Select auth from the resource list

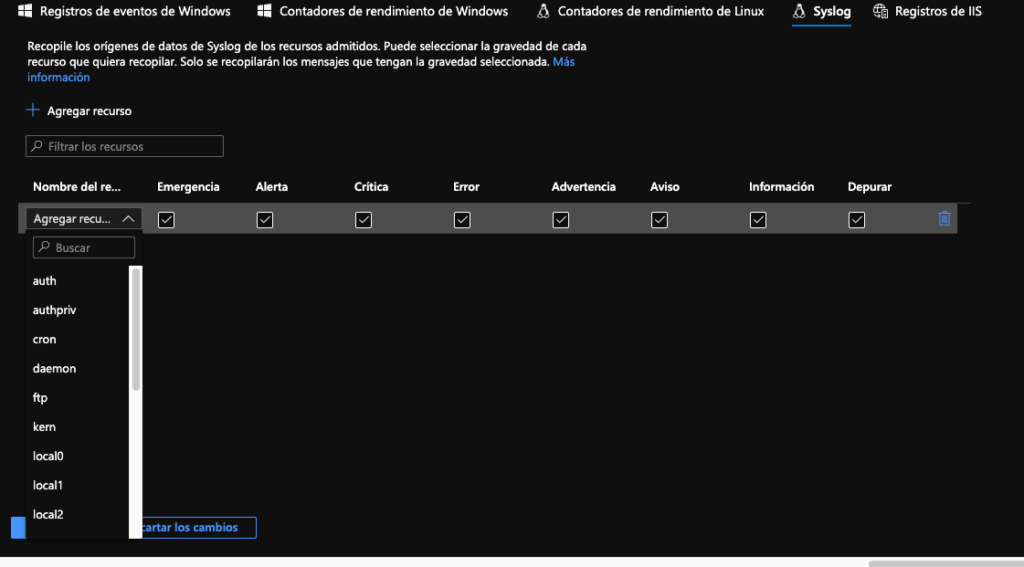[77, 281]
